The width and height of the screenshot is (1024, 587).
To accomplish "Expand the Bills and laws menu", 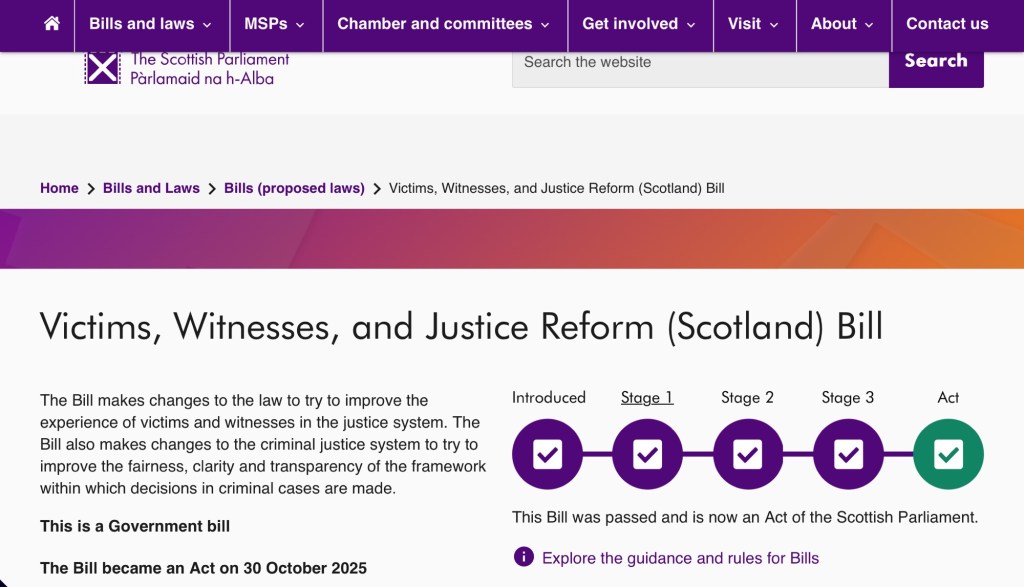I will click(151, 24).
